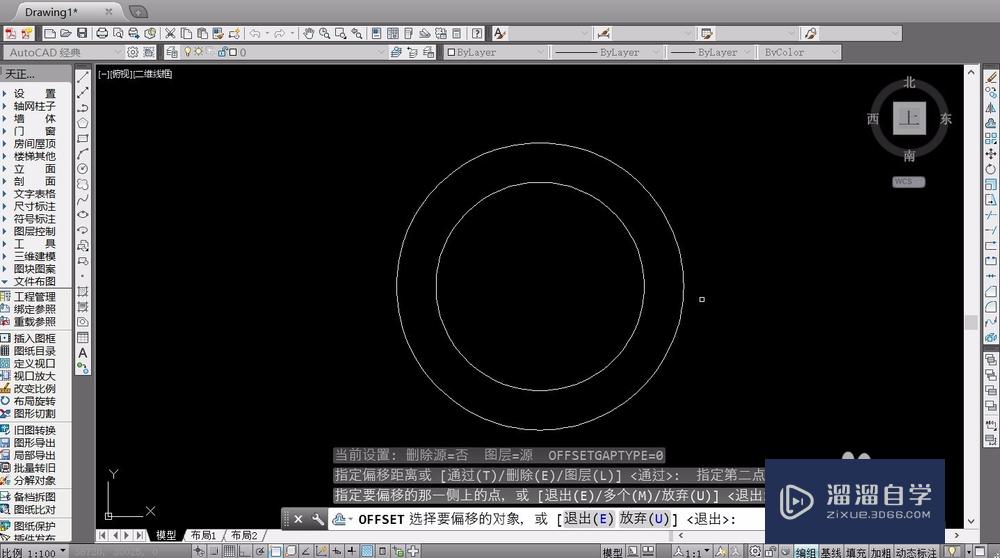Click the Pan hand icon

tap(309, 33)
